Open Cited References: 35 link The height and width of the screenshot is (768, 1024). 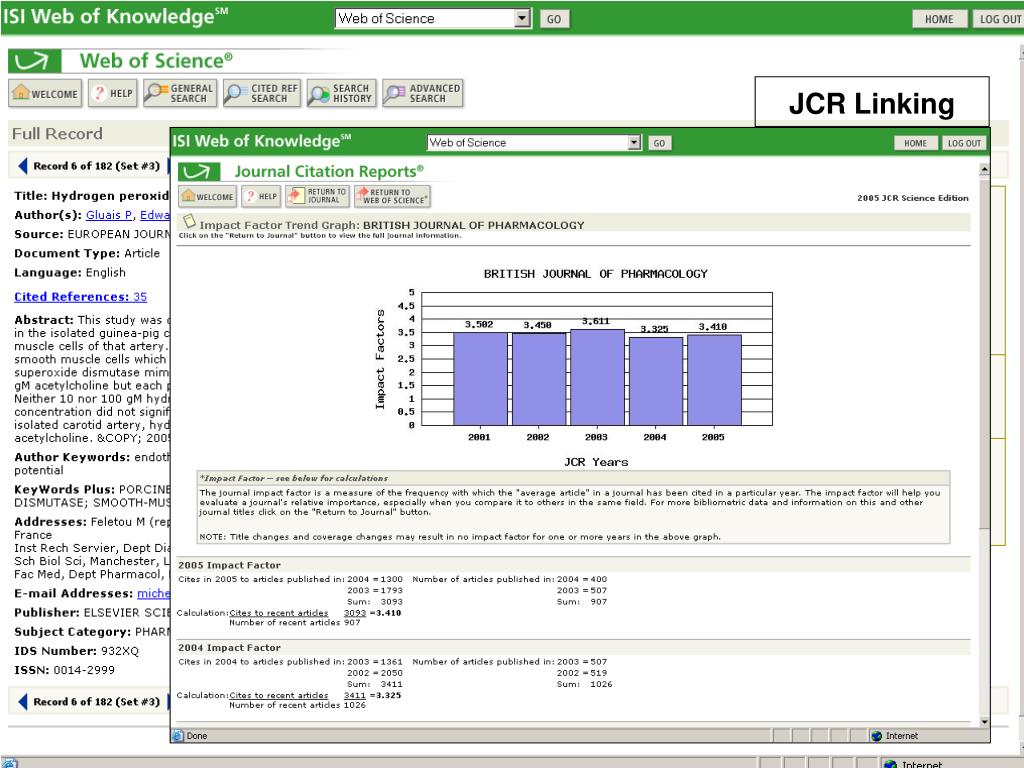[80, 296]
